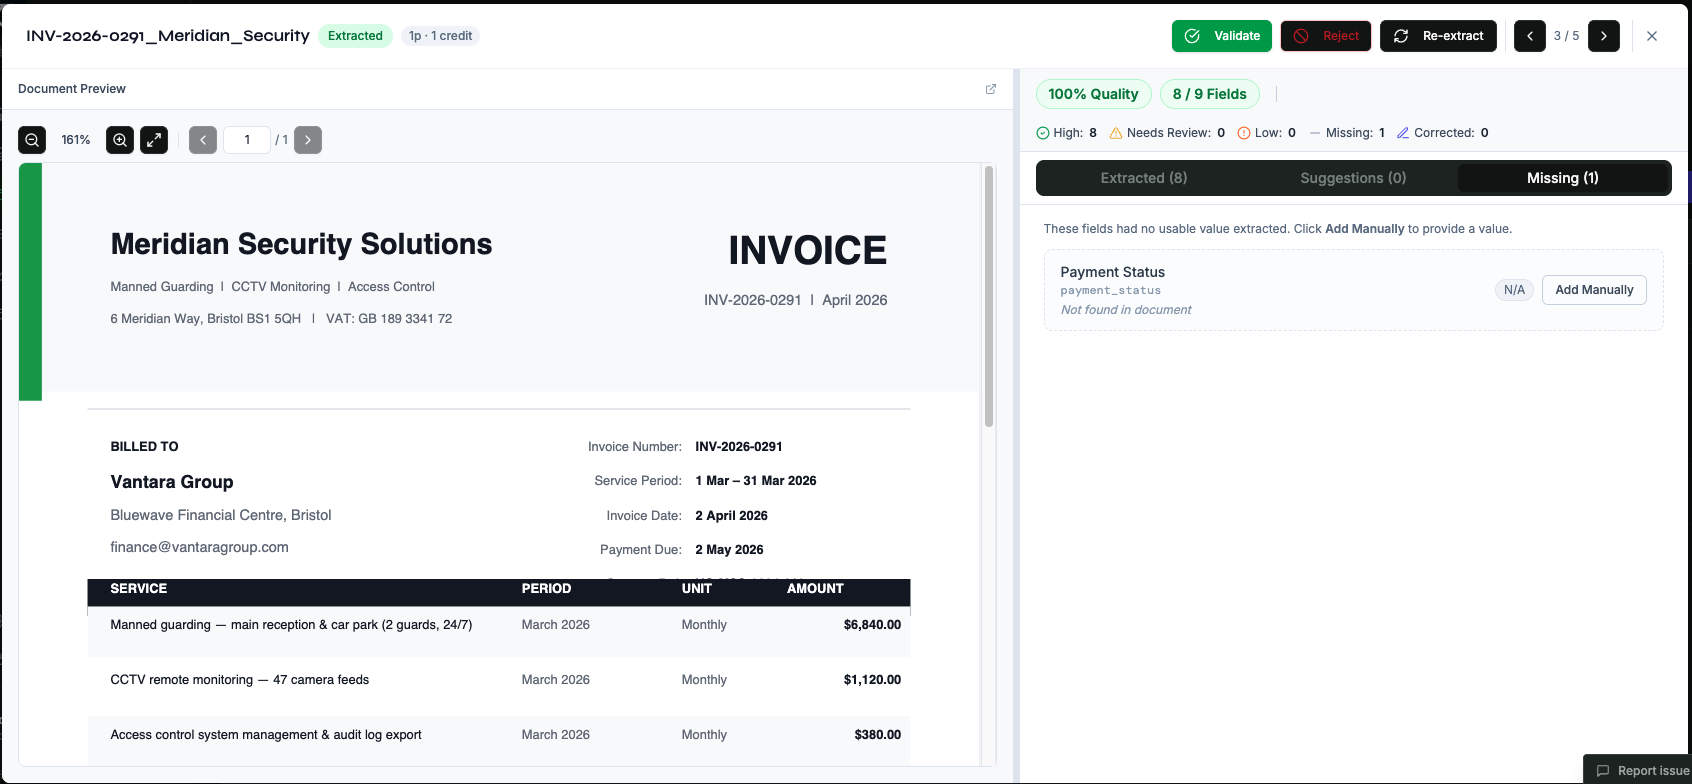Click the Extracted status badge
Viewport: 1692px width, 784px height.
355,36
